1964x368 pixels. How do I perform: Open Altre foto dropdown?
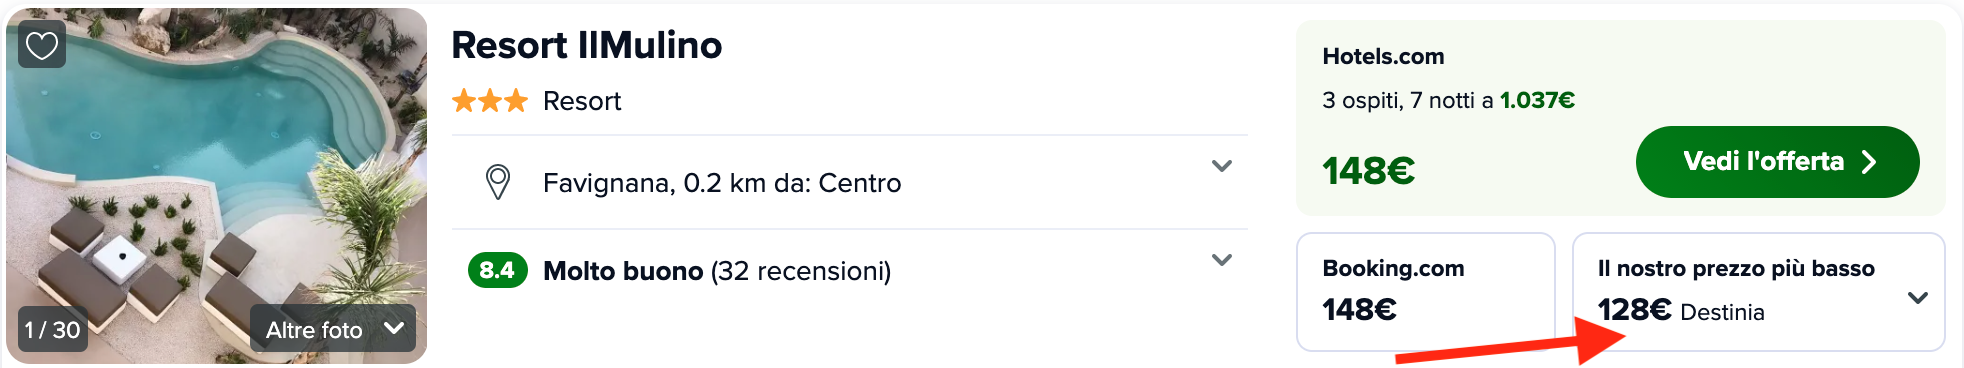[x=333, y=329]
